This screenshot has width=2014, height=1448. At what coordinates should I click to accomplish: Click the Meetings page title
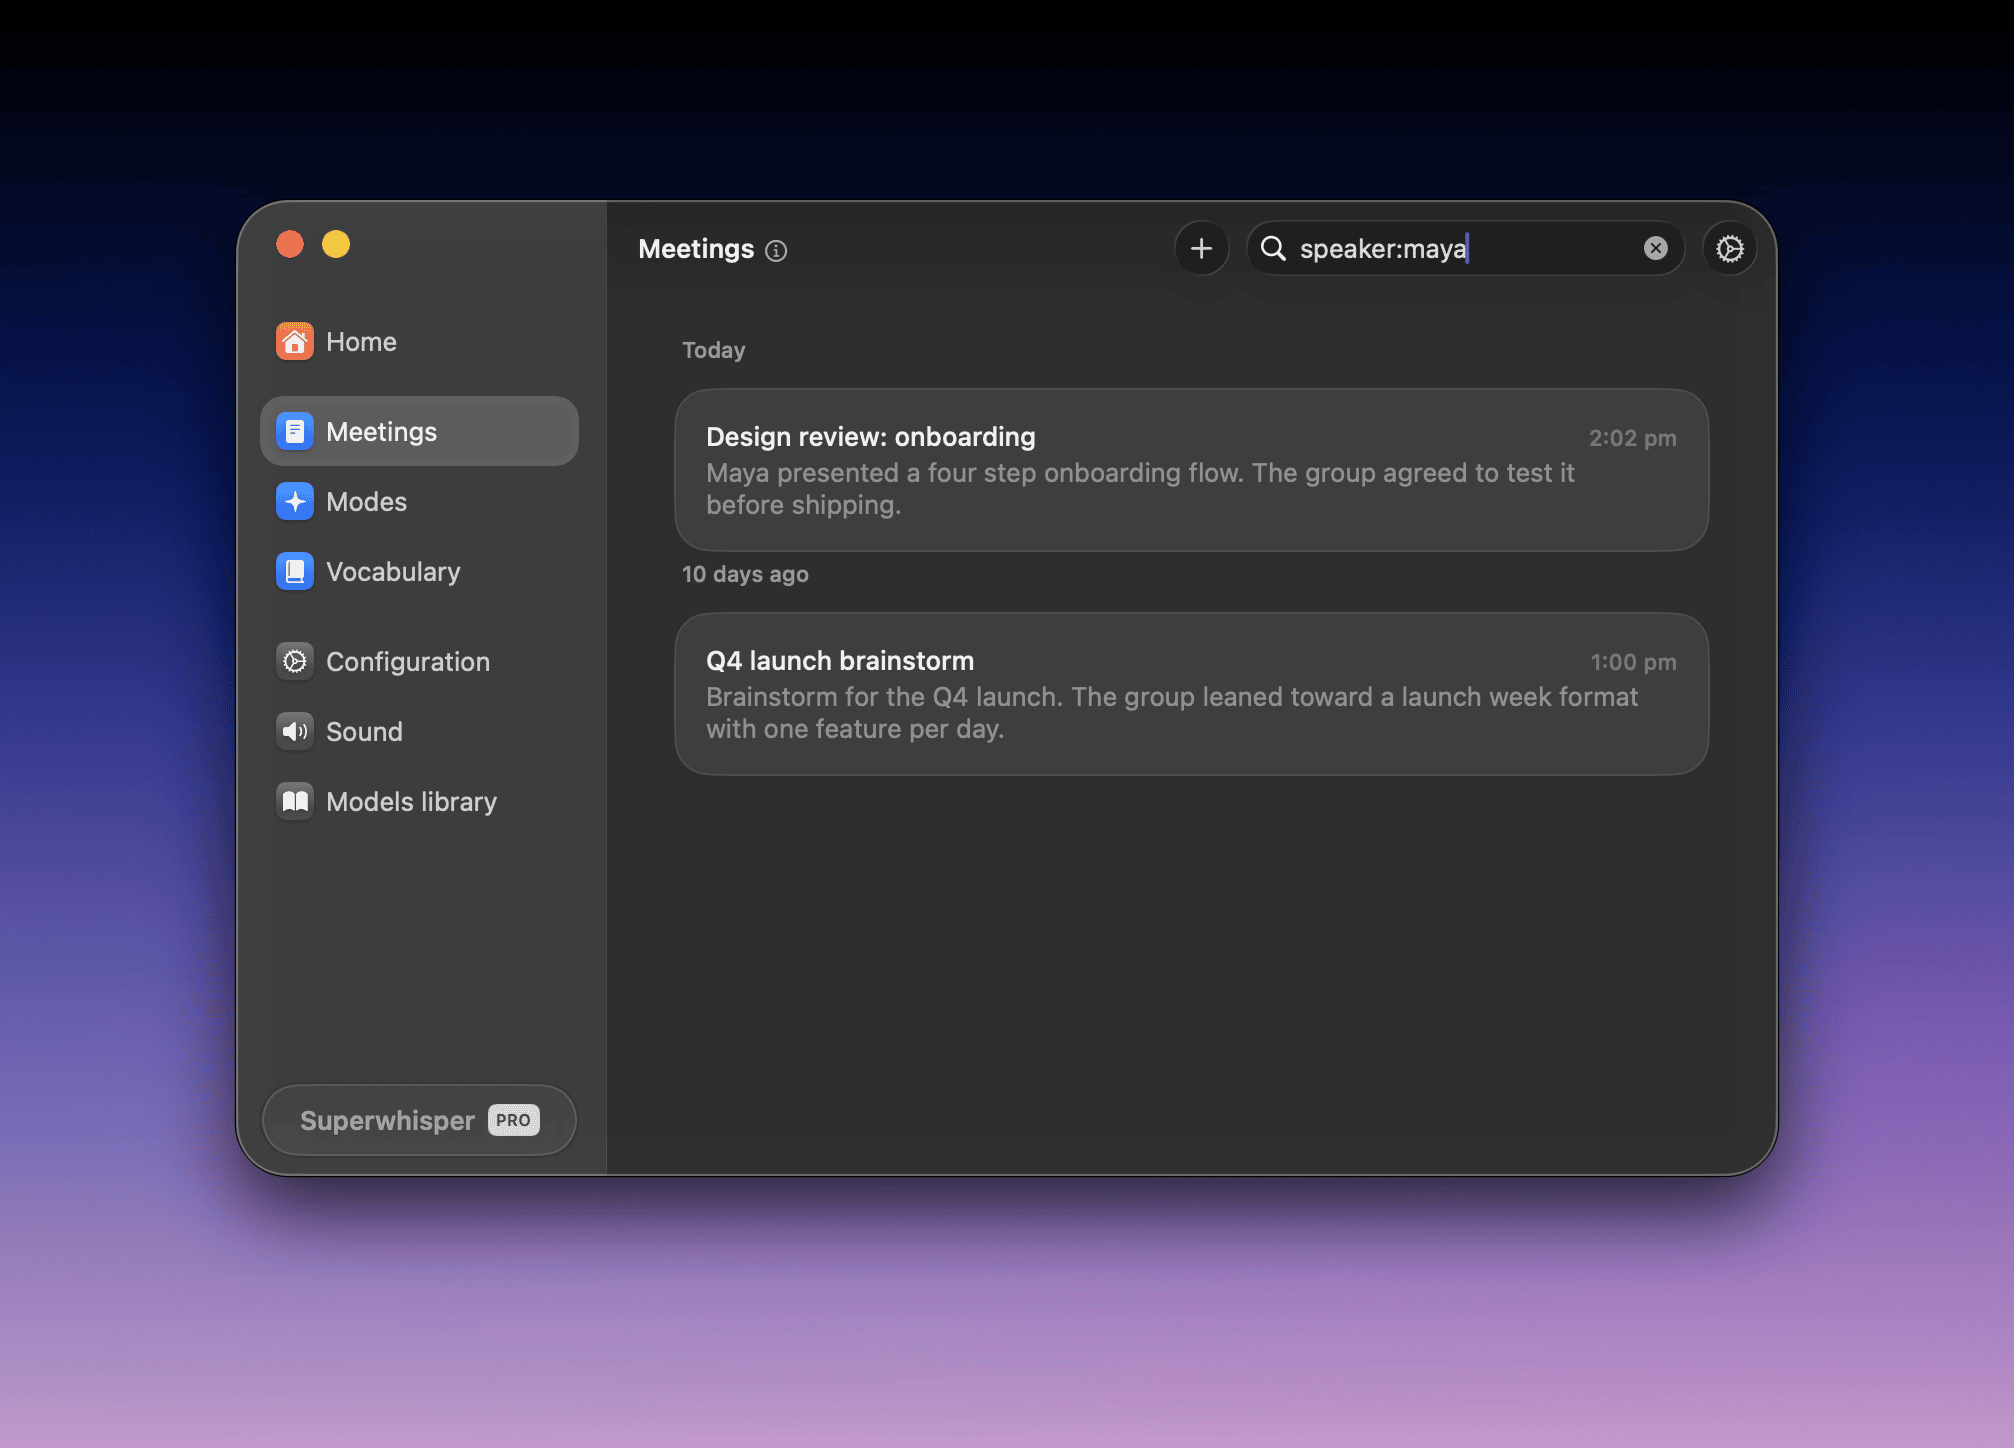click(696, 249)
